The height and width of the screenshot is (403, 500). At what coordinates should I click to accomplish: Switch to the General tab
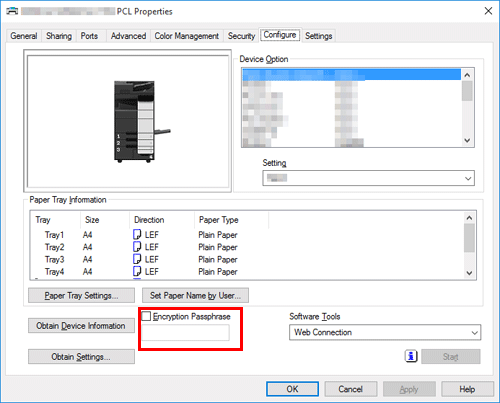[24, 36]
